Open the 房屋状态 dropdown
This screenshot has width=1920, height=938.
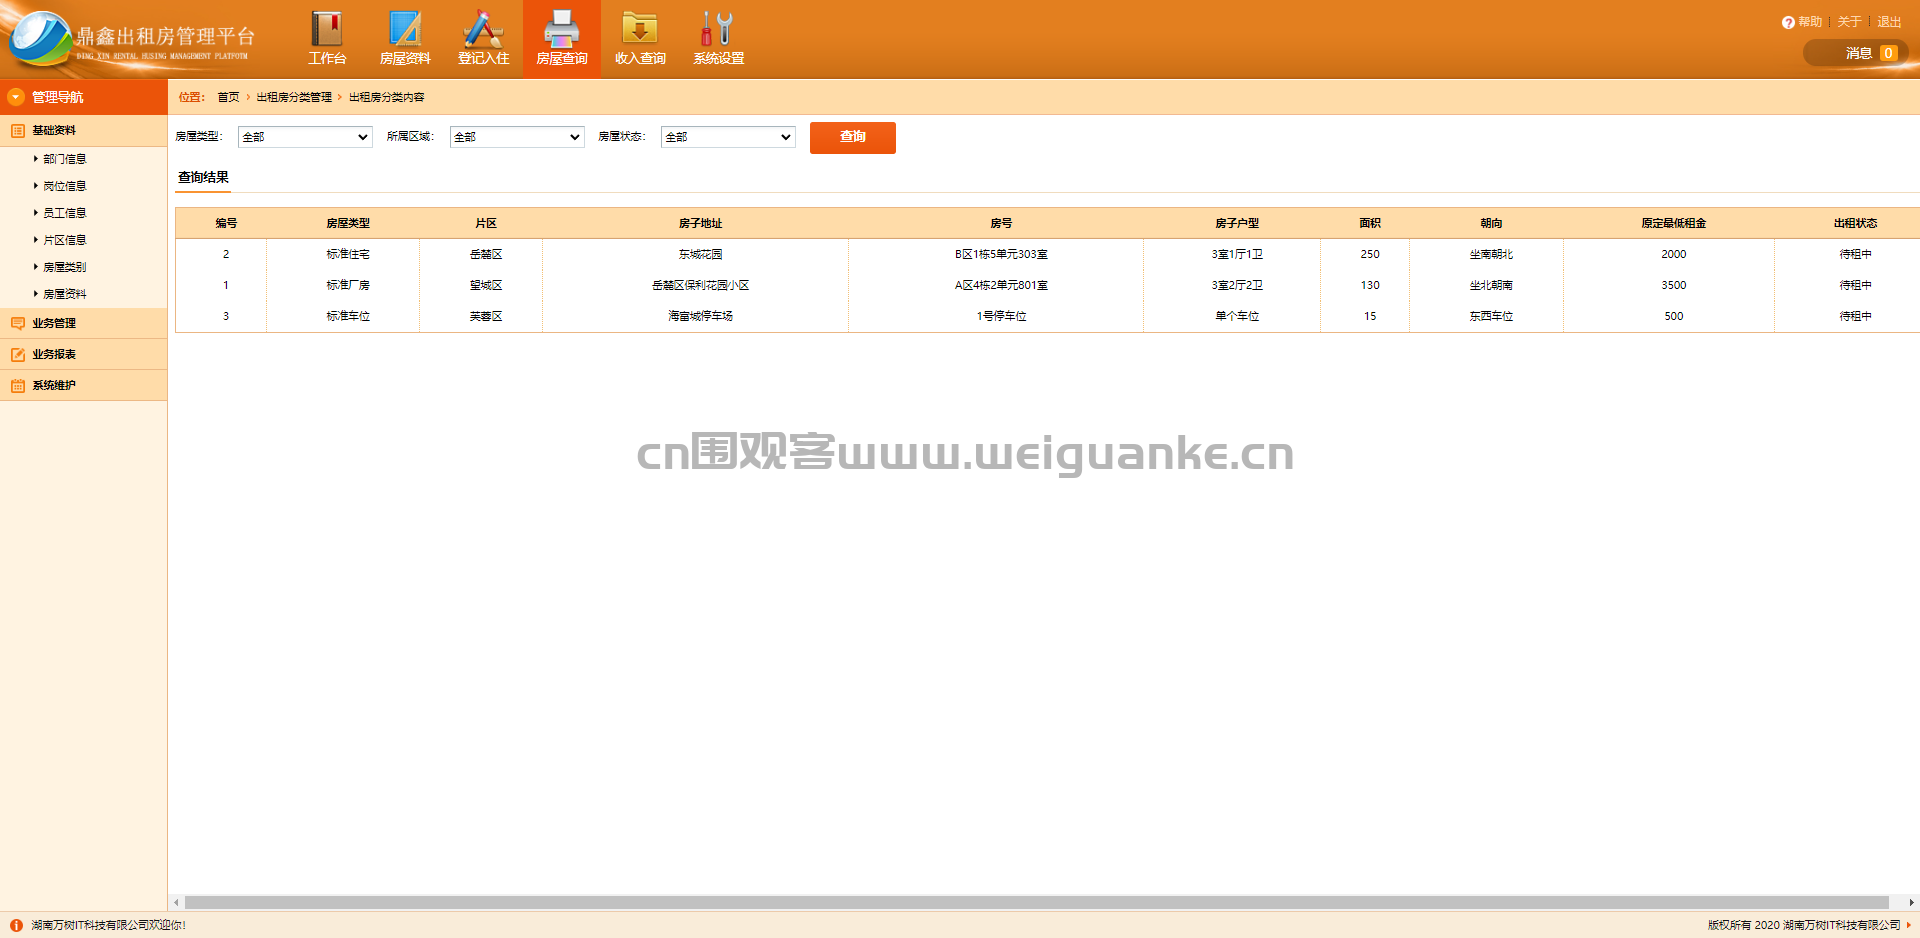[x=728, y=137]
